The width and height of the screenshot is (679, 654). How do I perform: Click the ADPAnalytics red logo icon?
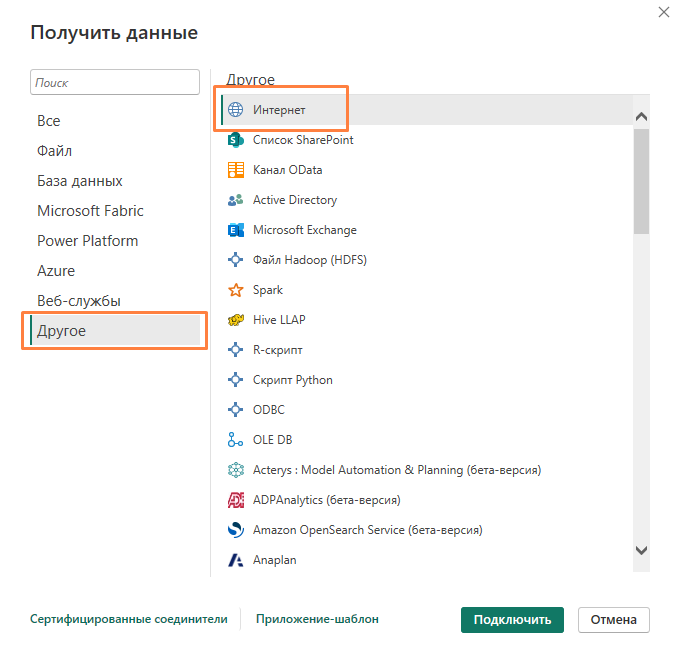[x=236, y=500]
